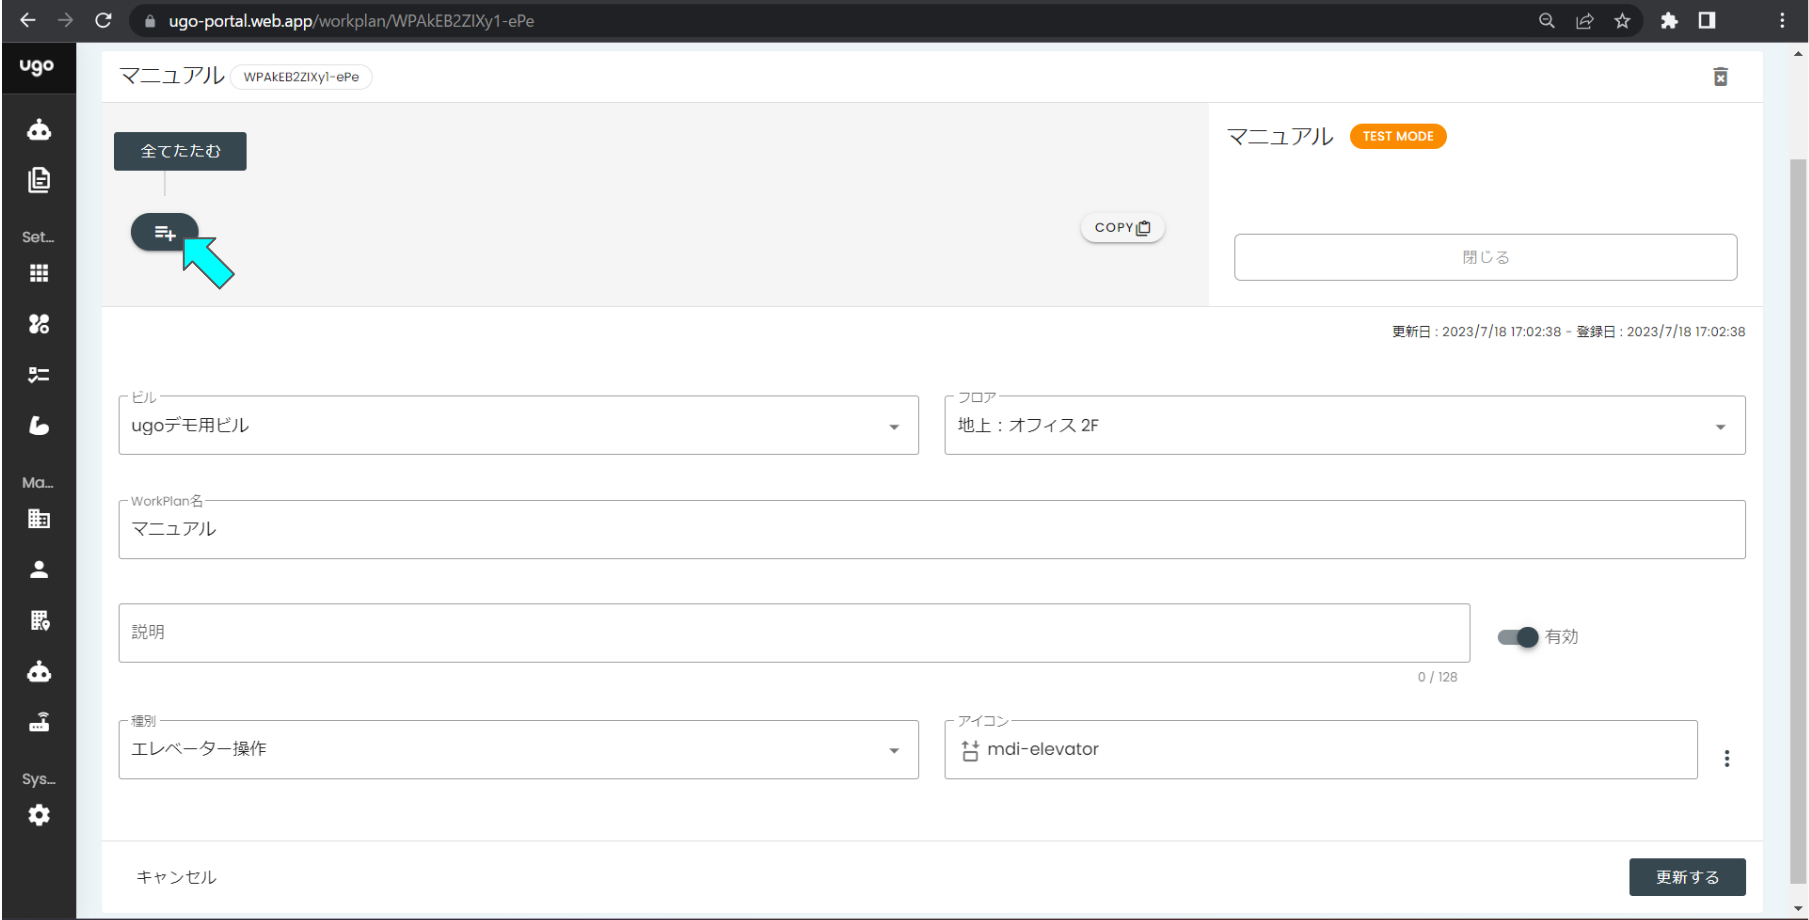
Task: Click the COPY button above the form
Action: point(1121,227)
